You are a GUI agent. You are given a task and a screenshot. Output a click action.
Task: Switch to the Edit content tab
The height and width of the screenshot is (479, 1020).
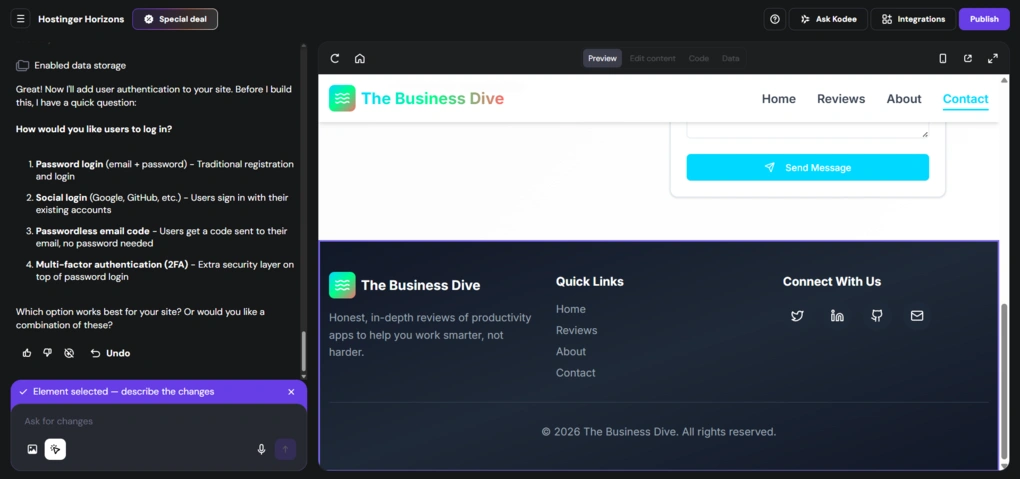pyautogui.click(x=652, y=59)
